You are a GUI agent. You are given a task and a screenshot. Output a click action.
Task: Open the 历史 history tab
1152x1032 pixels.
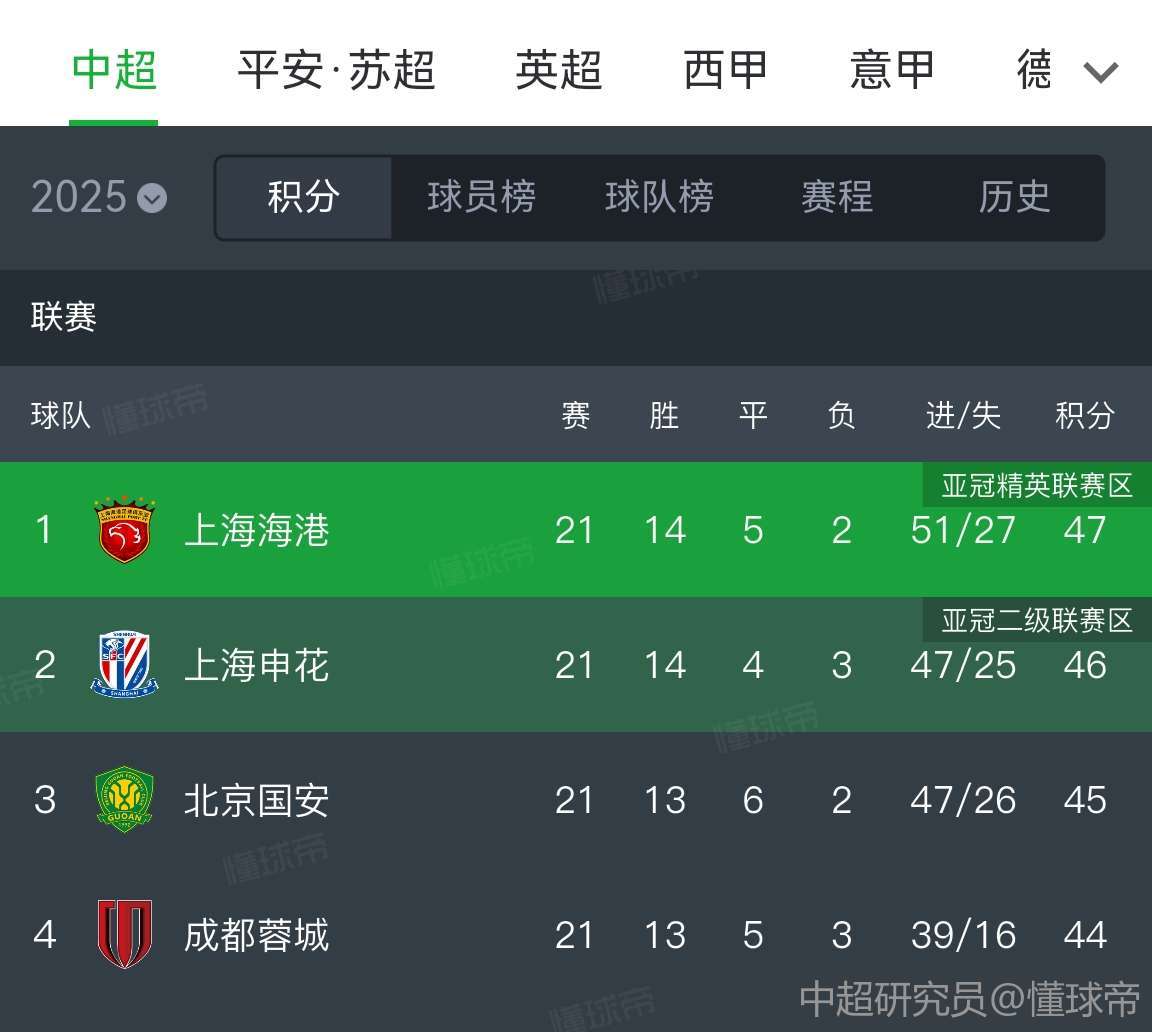[1014, 197]
